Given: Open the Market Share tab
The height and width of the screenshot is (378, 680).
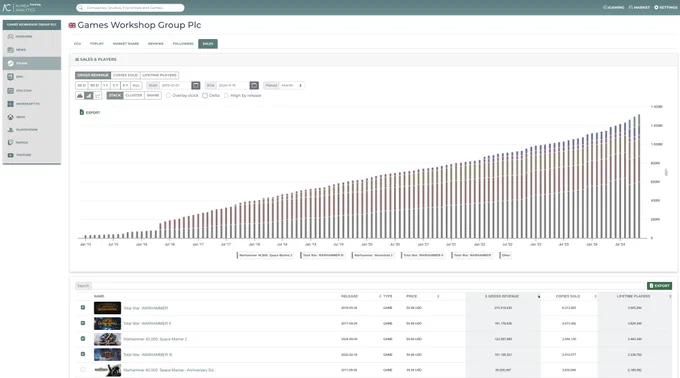Looking at the screenshot, I should pos(126,44).
